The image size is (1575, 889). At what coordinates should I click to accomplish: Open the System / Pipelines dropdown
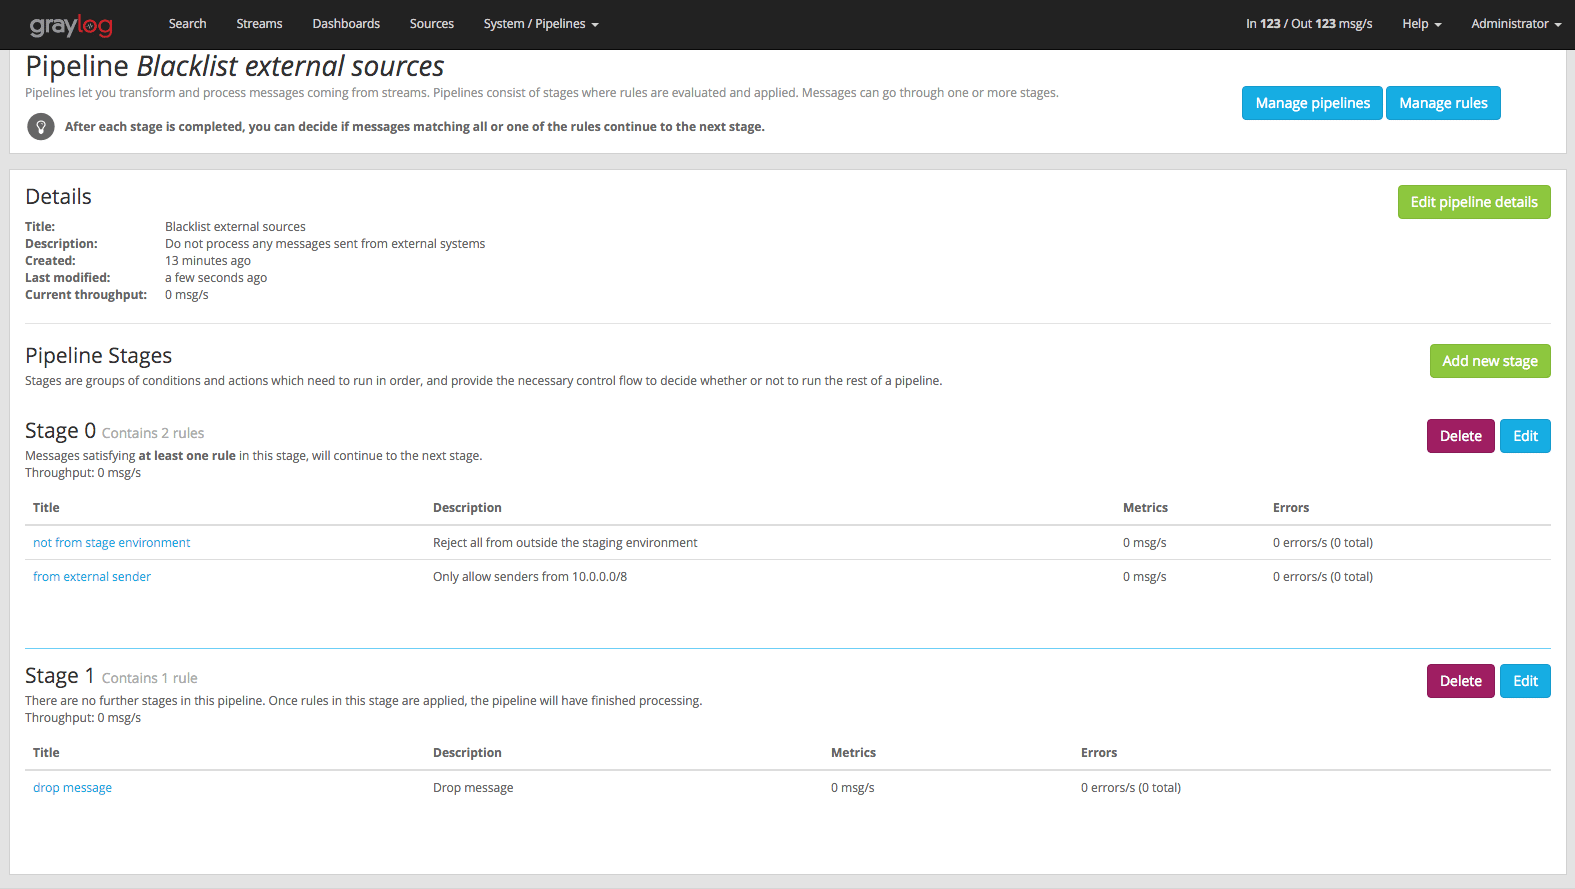[x=540, y=24]
